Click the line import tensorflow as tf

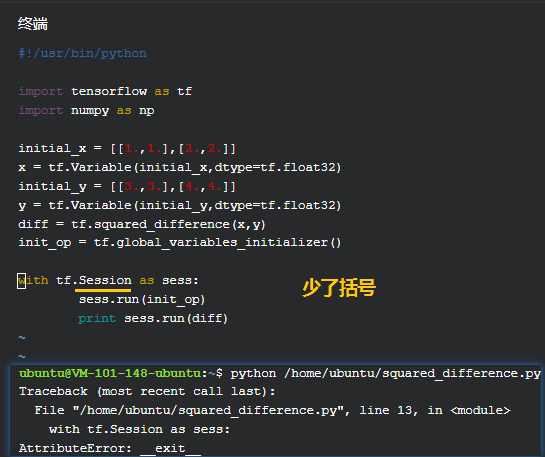point(105,91)
